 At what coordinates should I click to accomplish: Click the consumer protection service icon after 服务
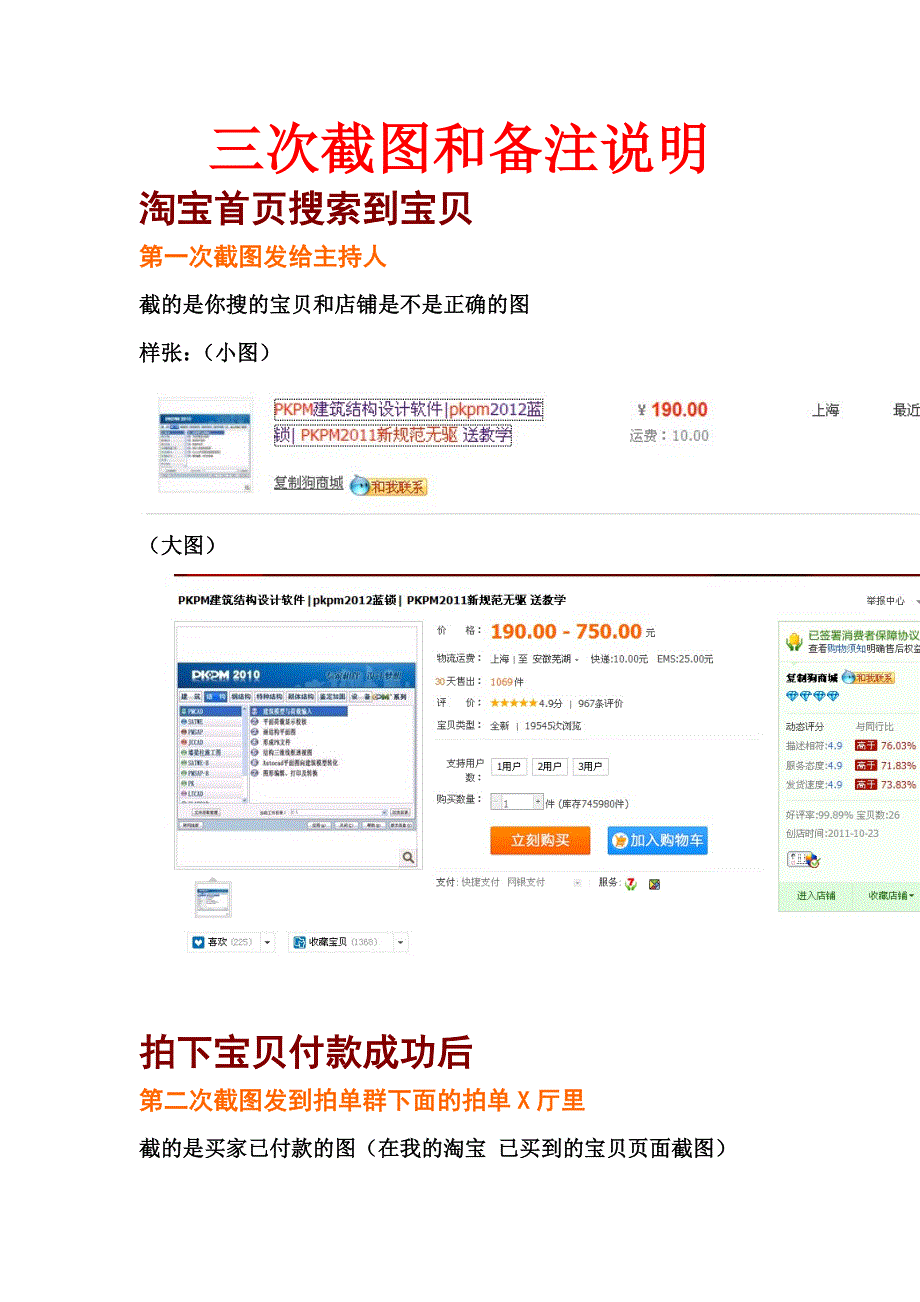point(630,884)
